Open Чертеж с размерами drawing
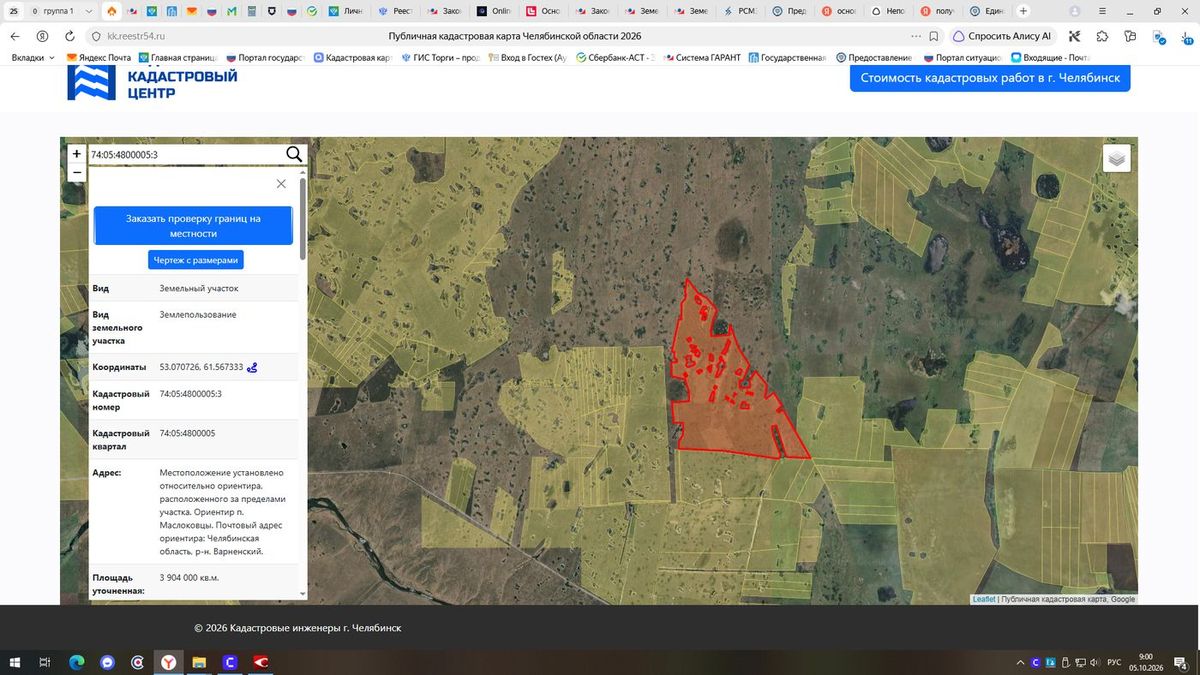This screenshot has height=675, width=1200. point(196,260)
